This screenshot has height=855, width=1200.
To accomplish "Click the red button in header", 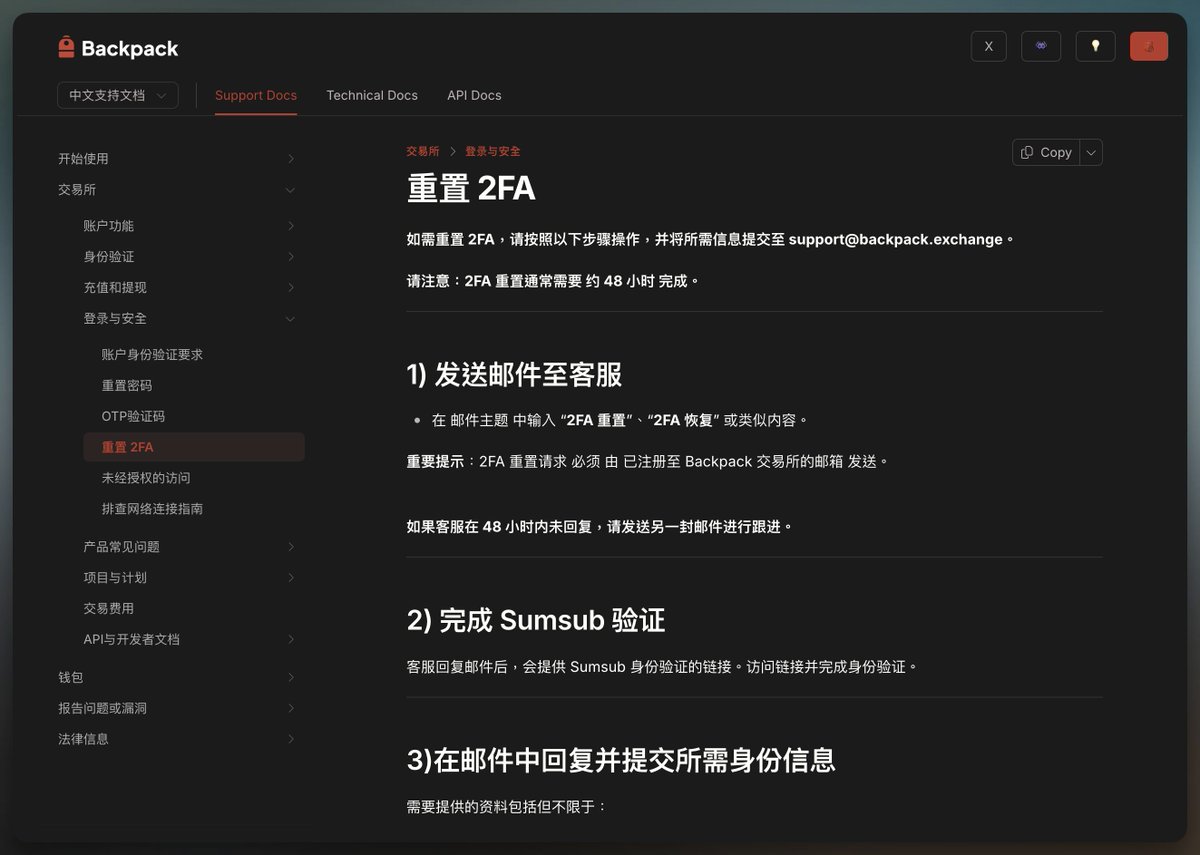I will coord(1149,46).
